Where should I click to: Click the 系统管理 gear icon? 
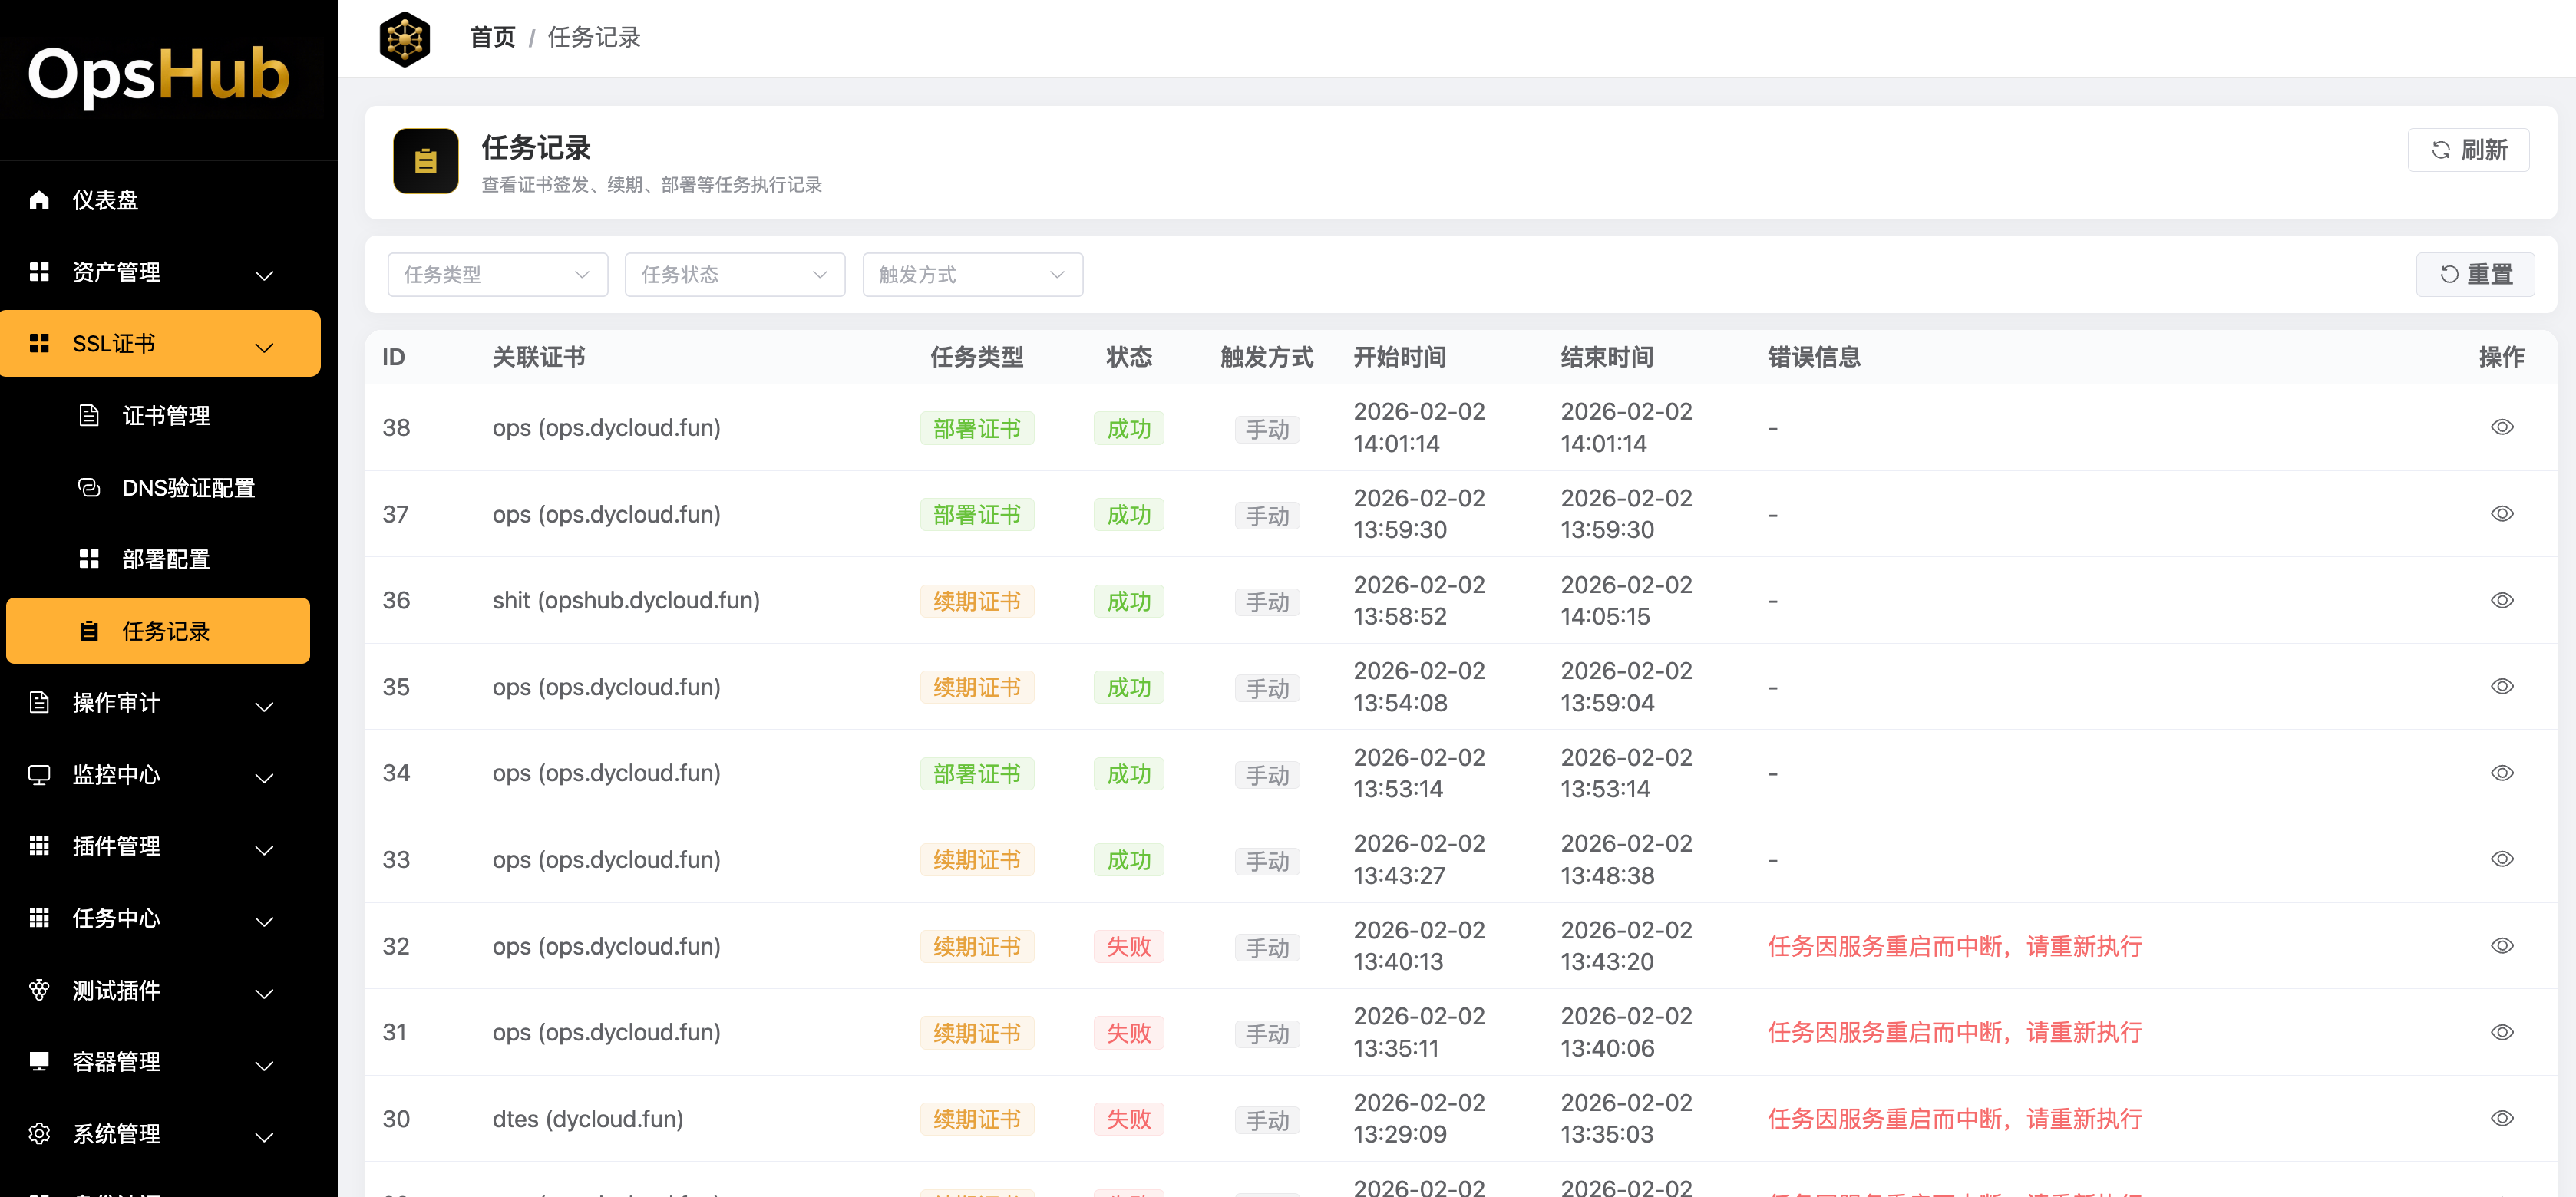pos(39,1133)
